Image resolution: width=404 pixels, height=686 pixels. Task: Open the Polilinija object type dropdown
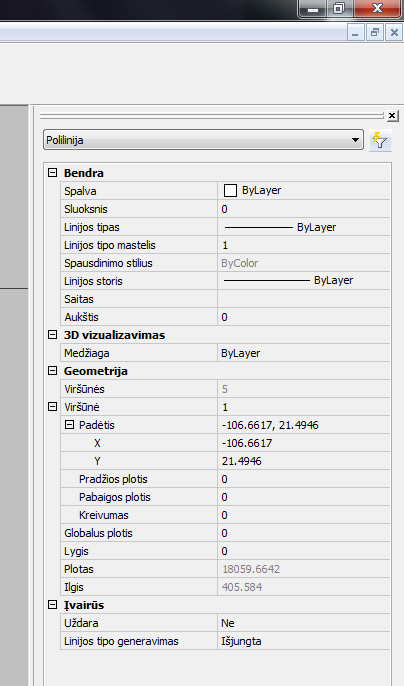[x=203, y=140]
